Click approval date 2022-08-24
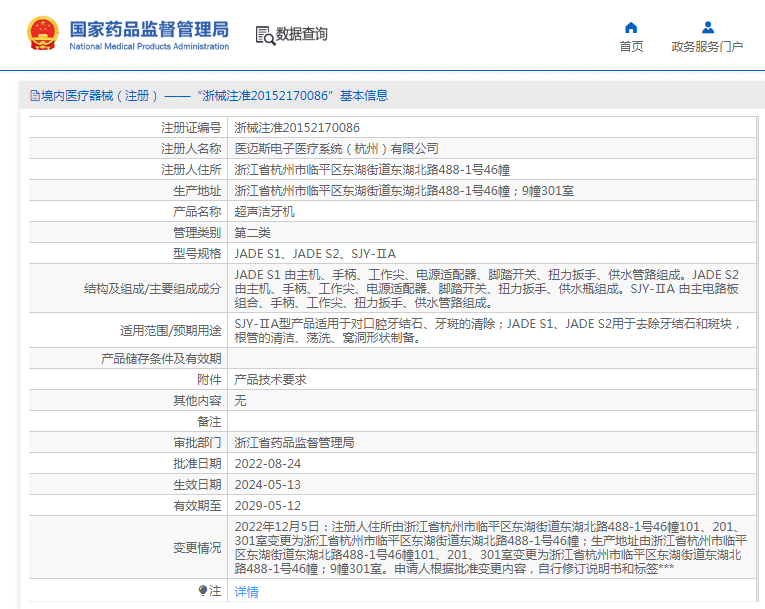 (267, 464)
